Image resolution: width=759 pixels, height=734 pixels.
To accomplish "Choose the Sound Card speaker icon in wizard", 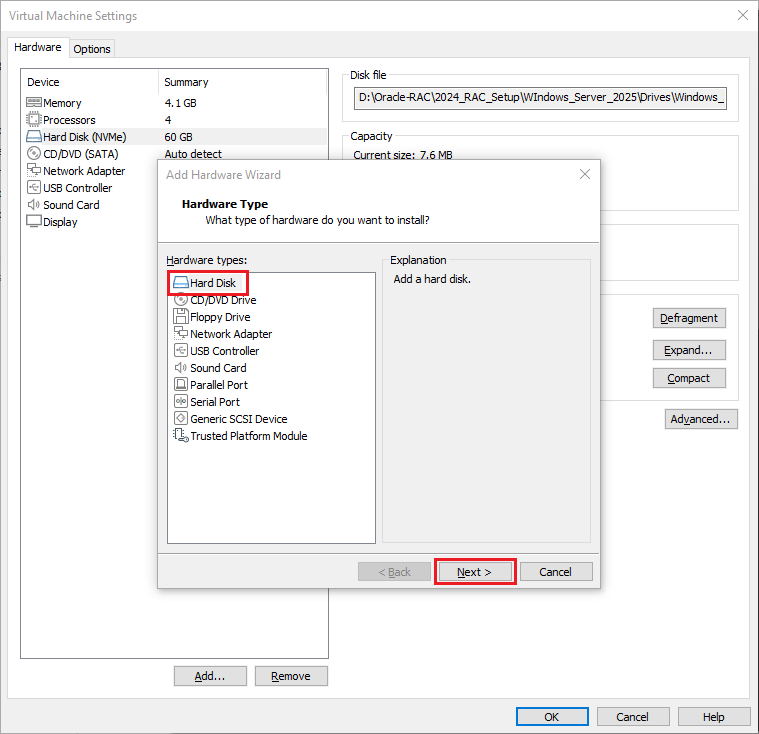I will 181,368.
